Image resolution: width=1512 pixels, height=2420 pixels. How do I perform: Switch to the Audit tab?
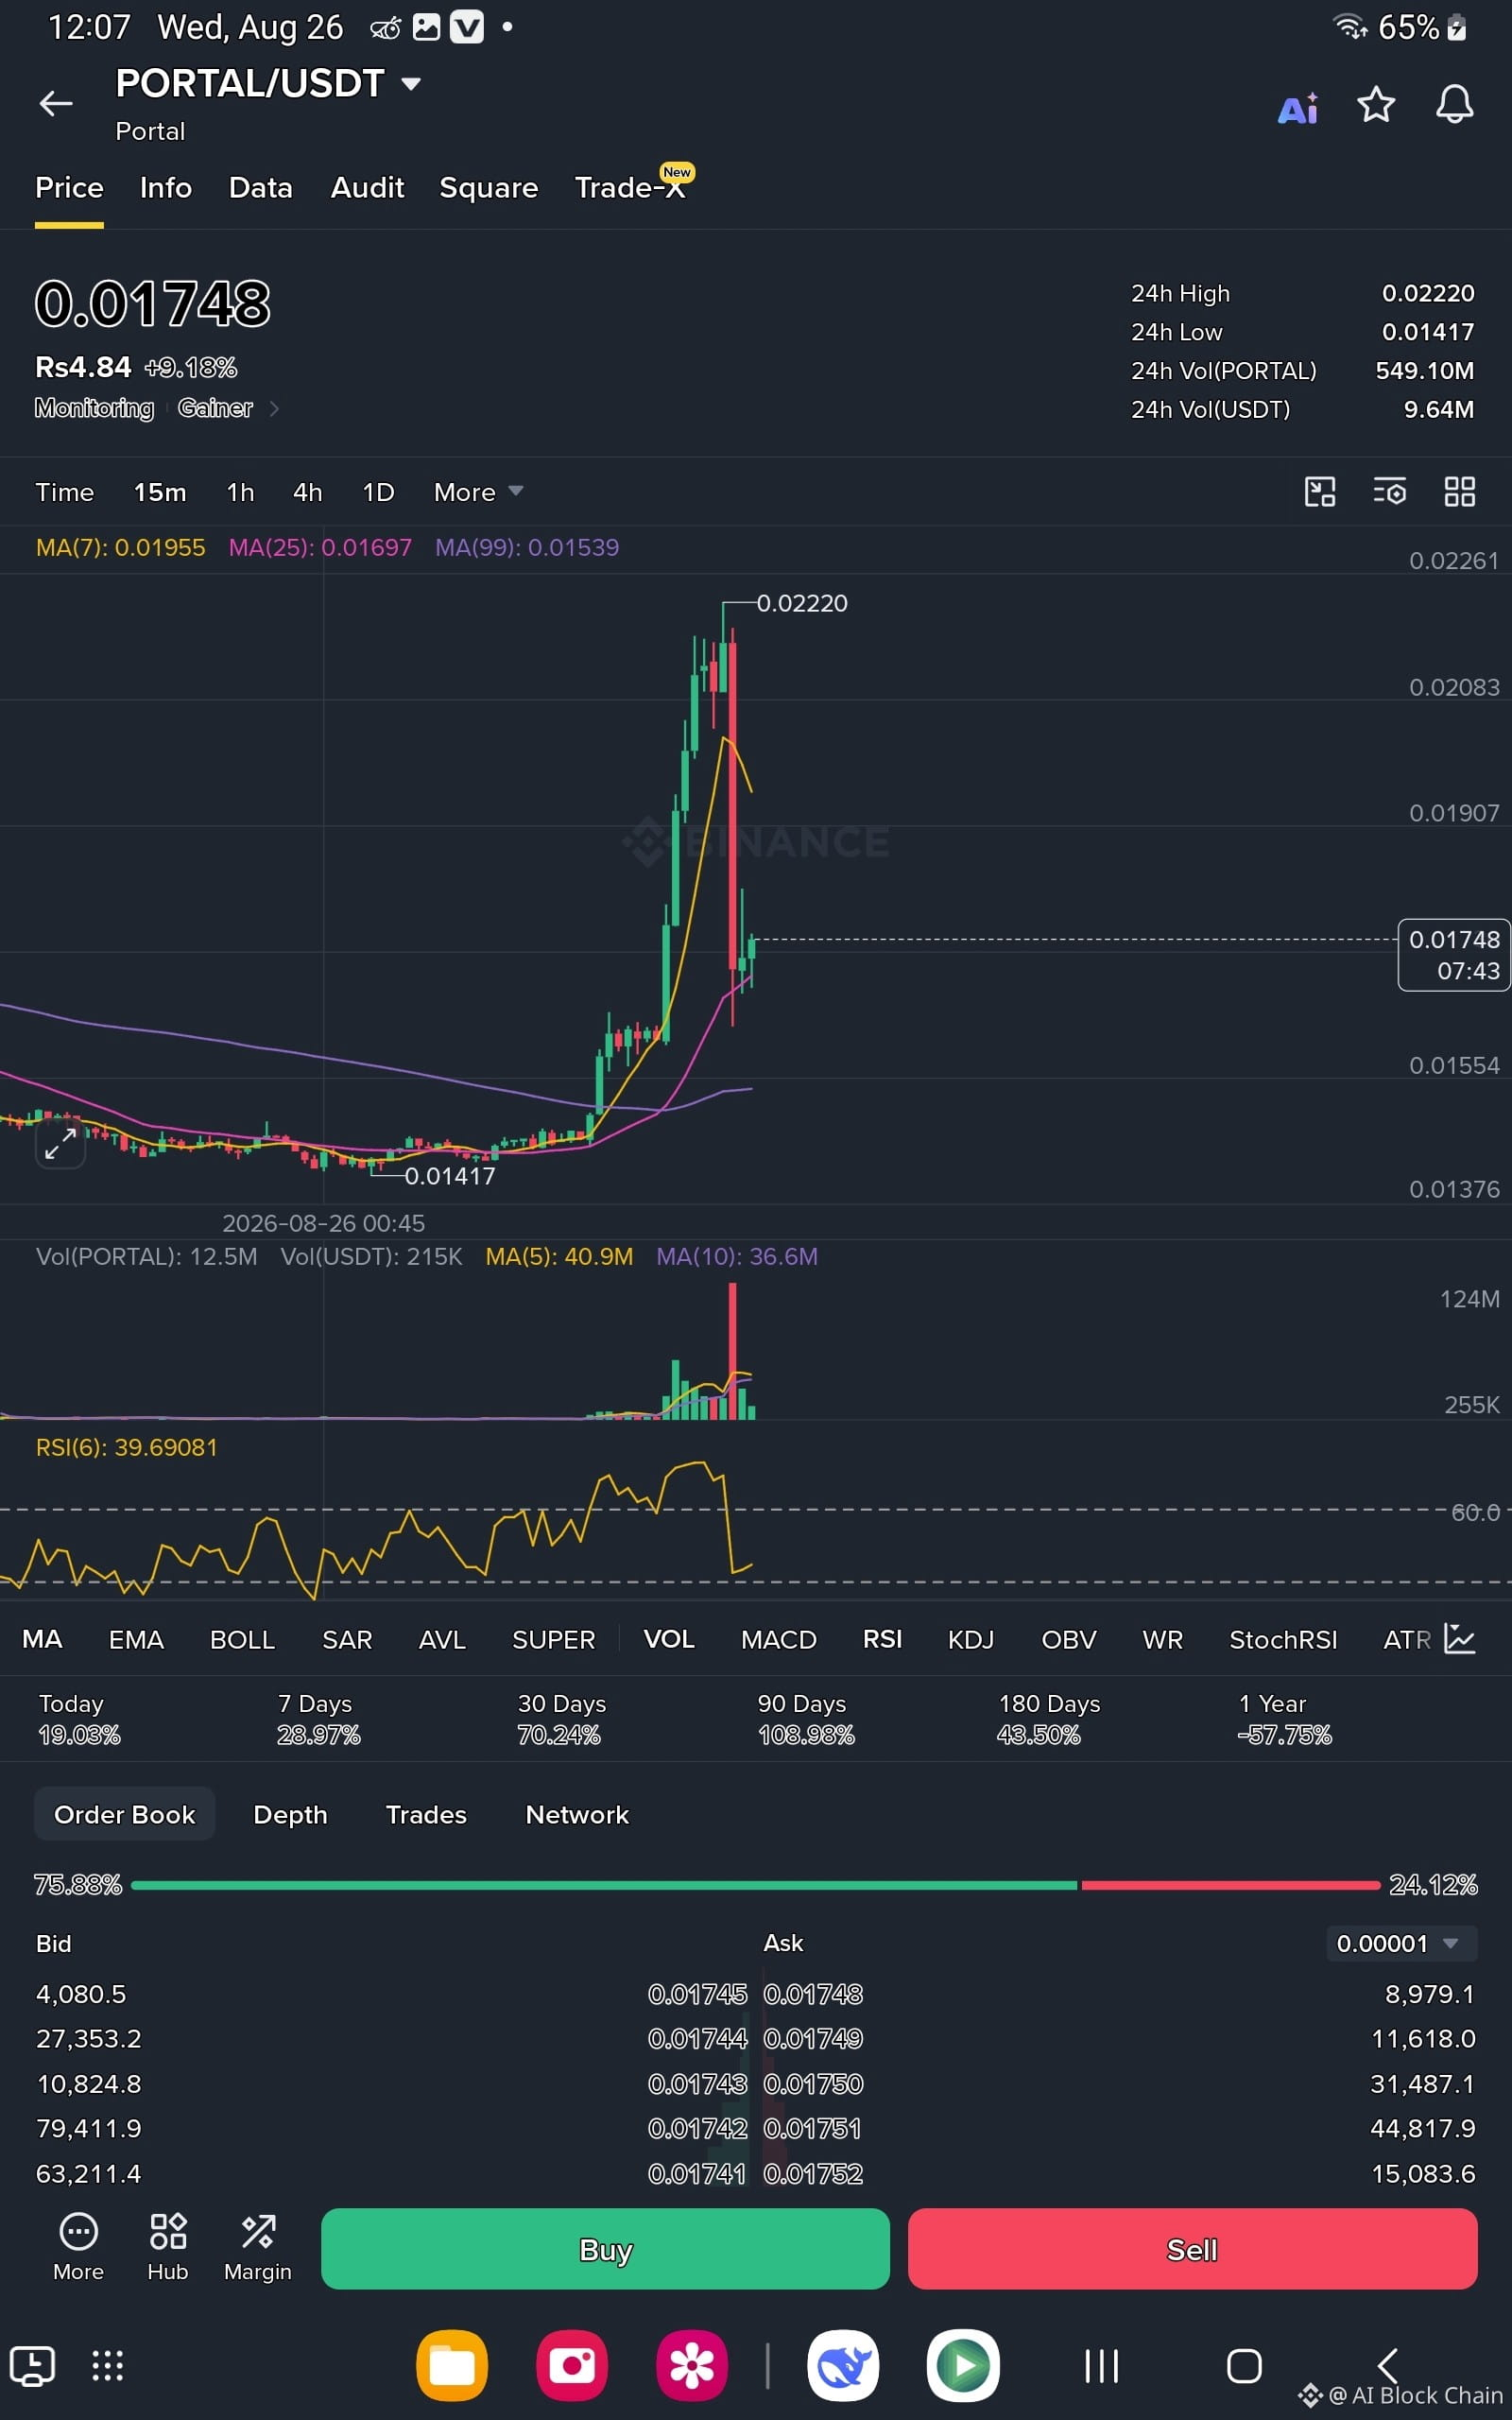(x=367, y=188)
